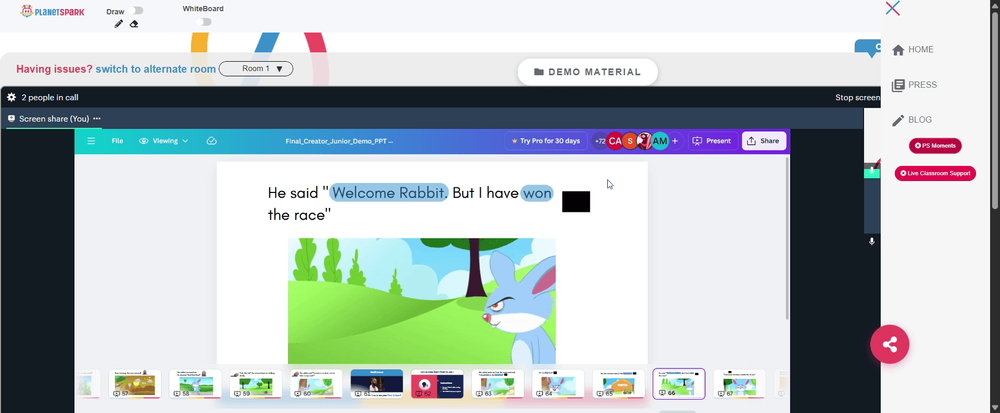
Task: Open call settings gear icon
Action: (x=11, y=98)
